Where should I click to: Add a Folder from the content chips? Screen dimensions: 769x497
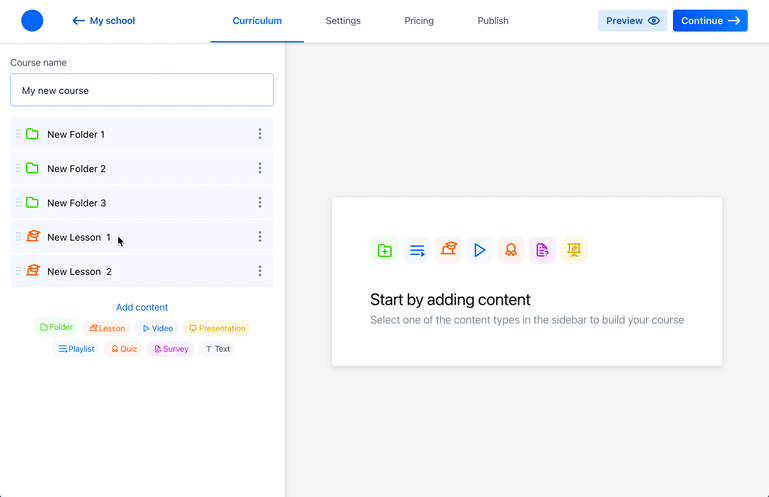pos(56,327)
